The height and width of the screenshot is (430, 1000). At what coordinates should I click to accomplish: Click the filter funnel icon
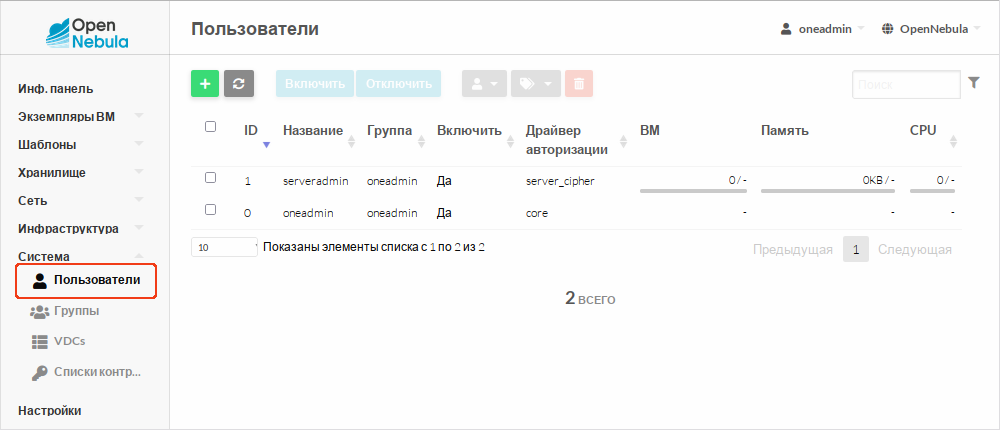coord(974,84)
